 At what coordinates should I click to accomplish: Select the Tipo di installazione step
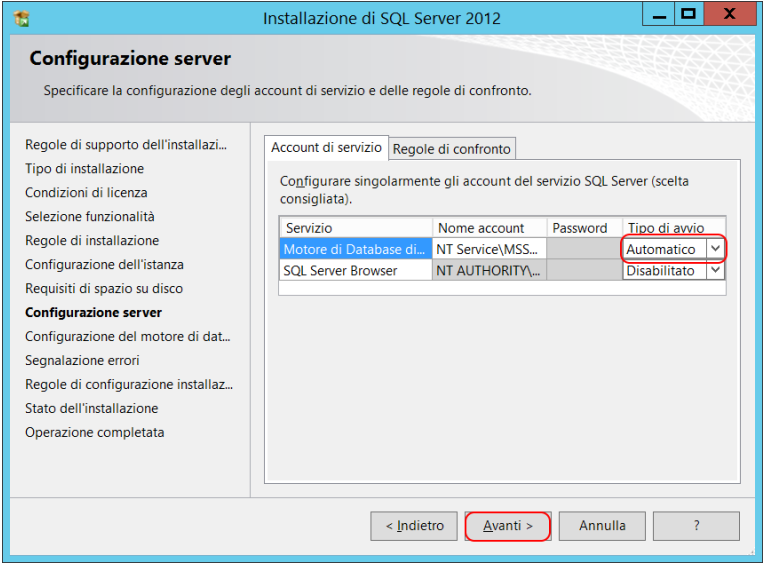(x=85, y=168)
